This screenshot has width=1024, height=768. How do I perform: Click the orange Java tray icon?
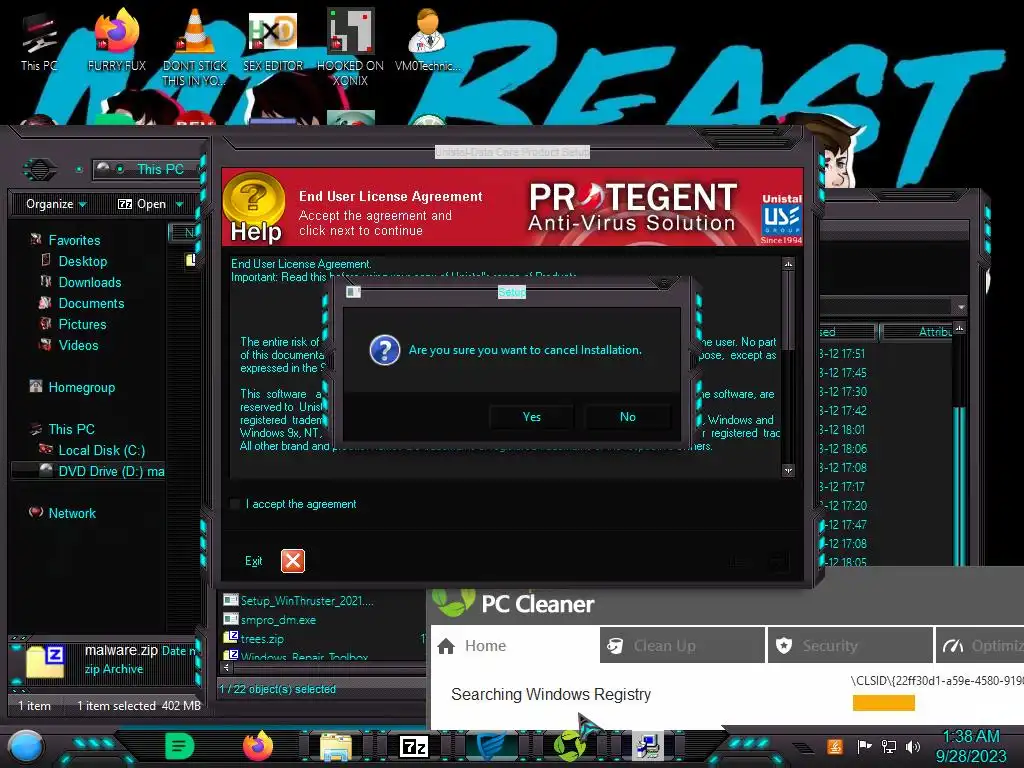point(835,746)
